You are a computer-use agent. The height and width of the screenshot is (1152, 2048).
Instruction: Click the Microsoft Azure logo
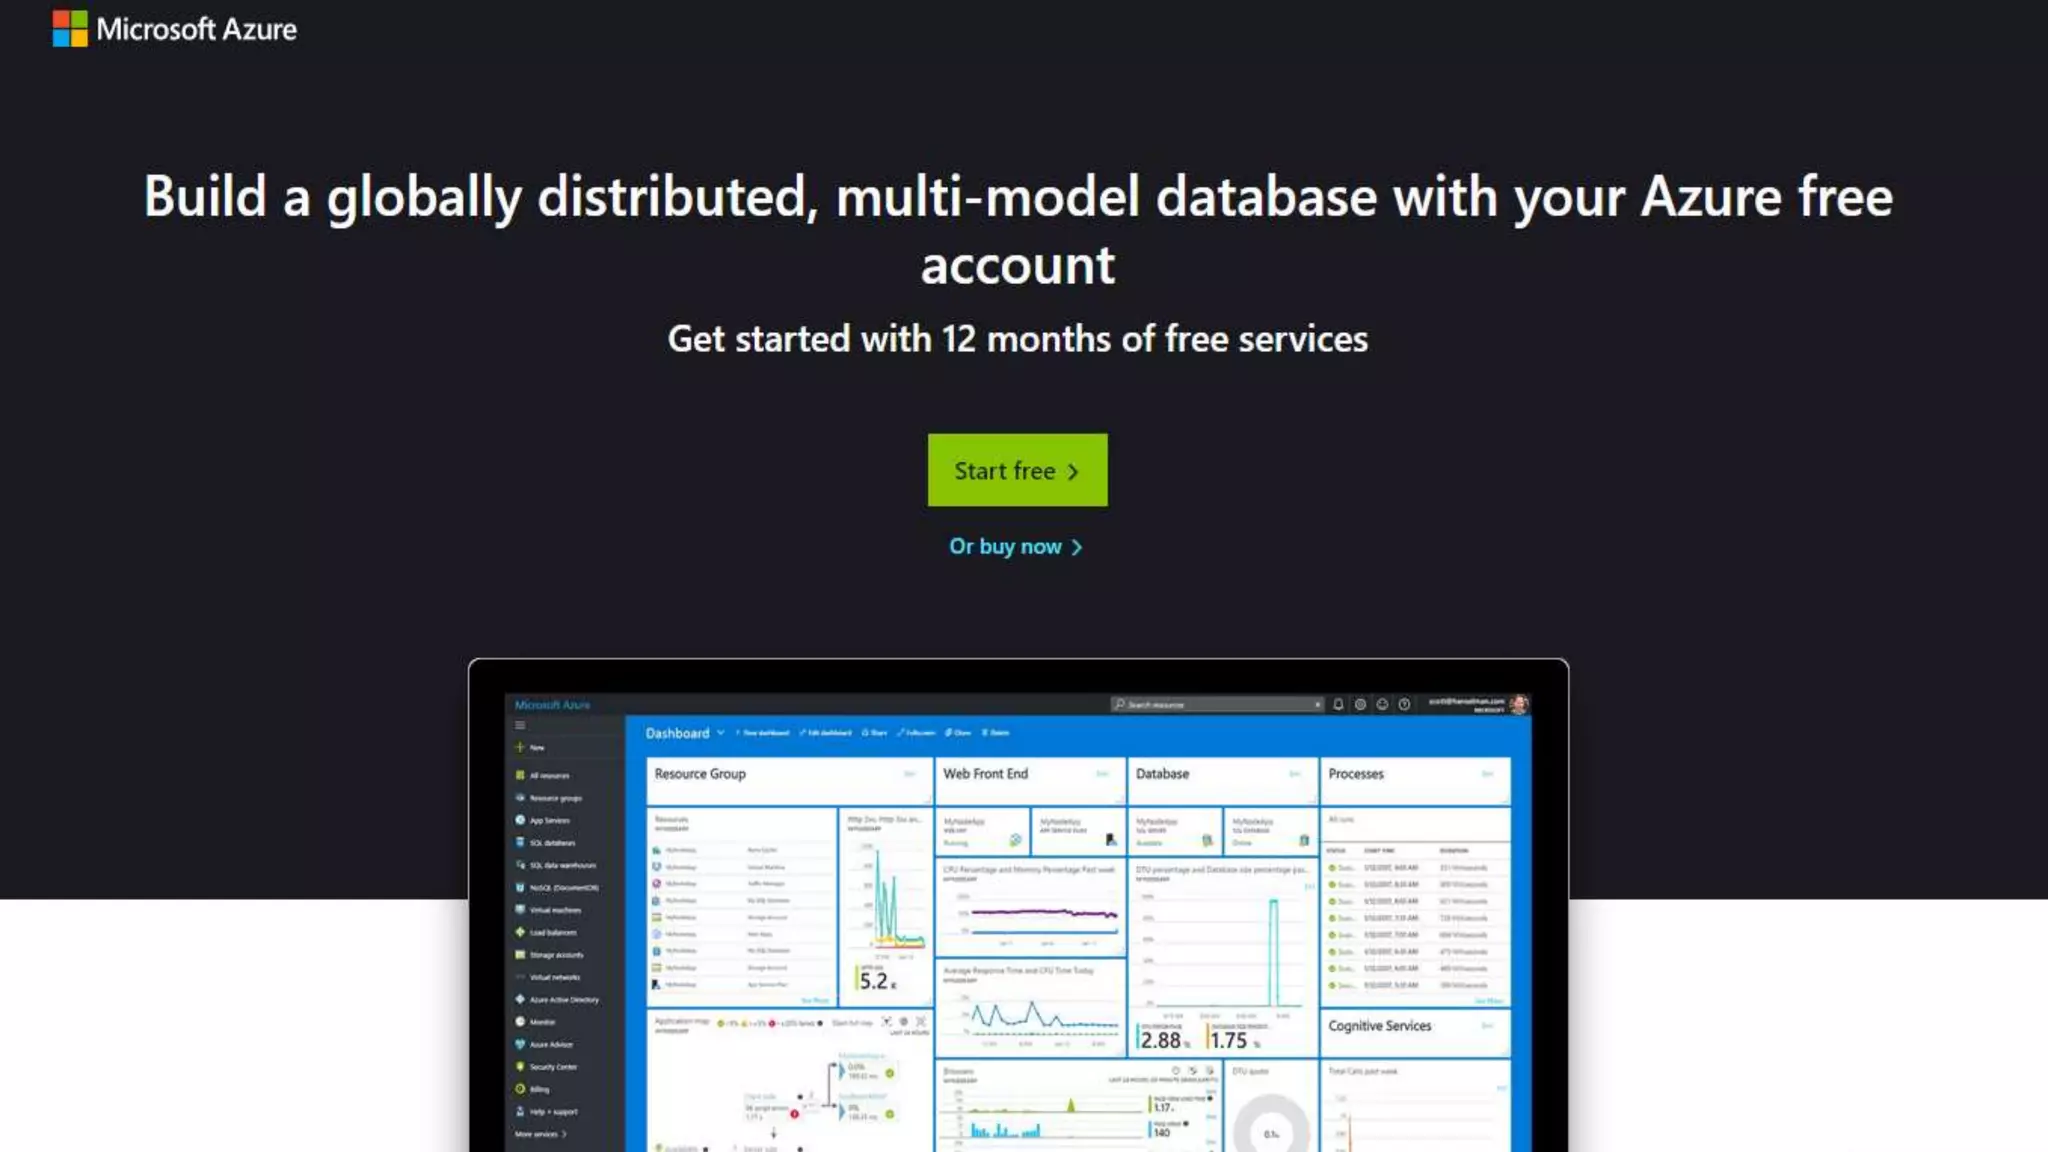coord(174,29)
